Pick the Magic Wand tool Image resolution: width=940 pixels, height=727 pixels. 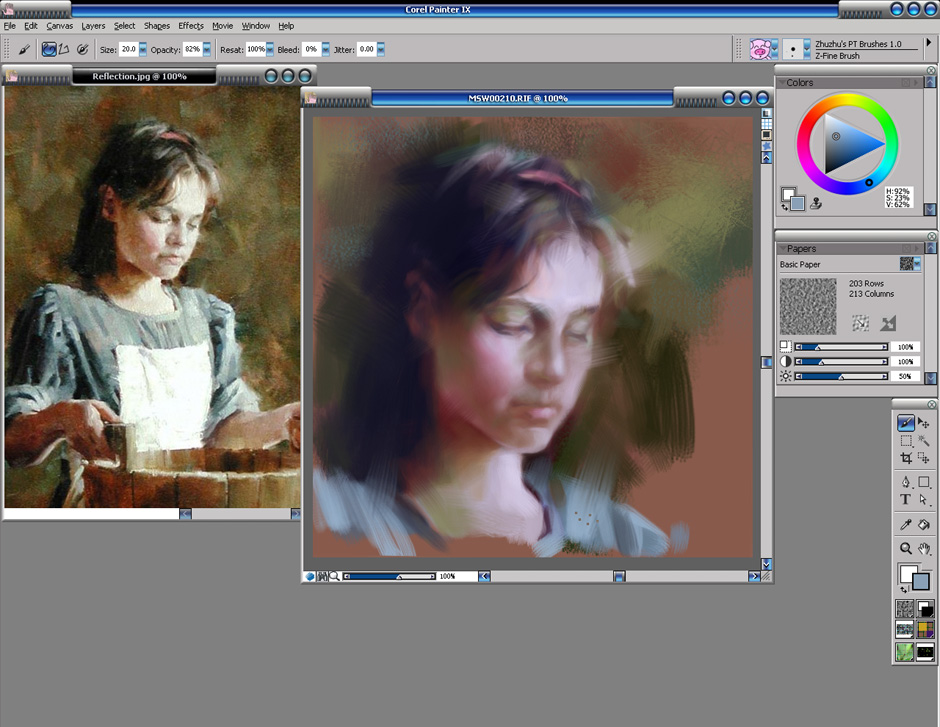click(x=924, y=441)
